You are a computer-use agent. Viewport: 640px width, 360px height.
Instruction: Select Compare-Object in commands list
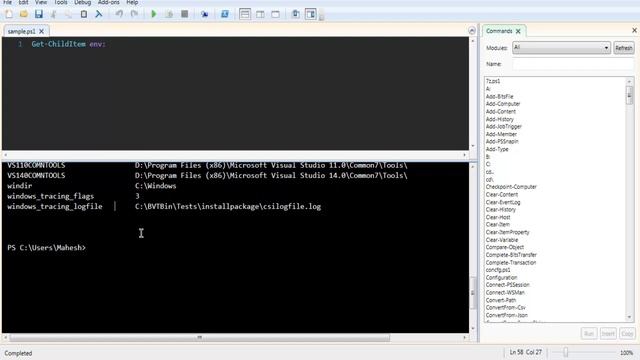[504, 247]
